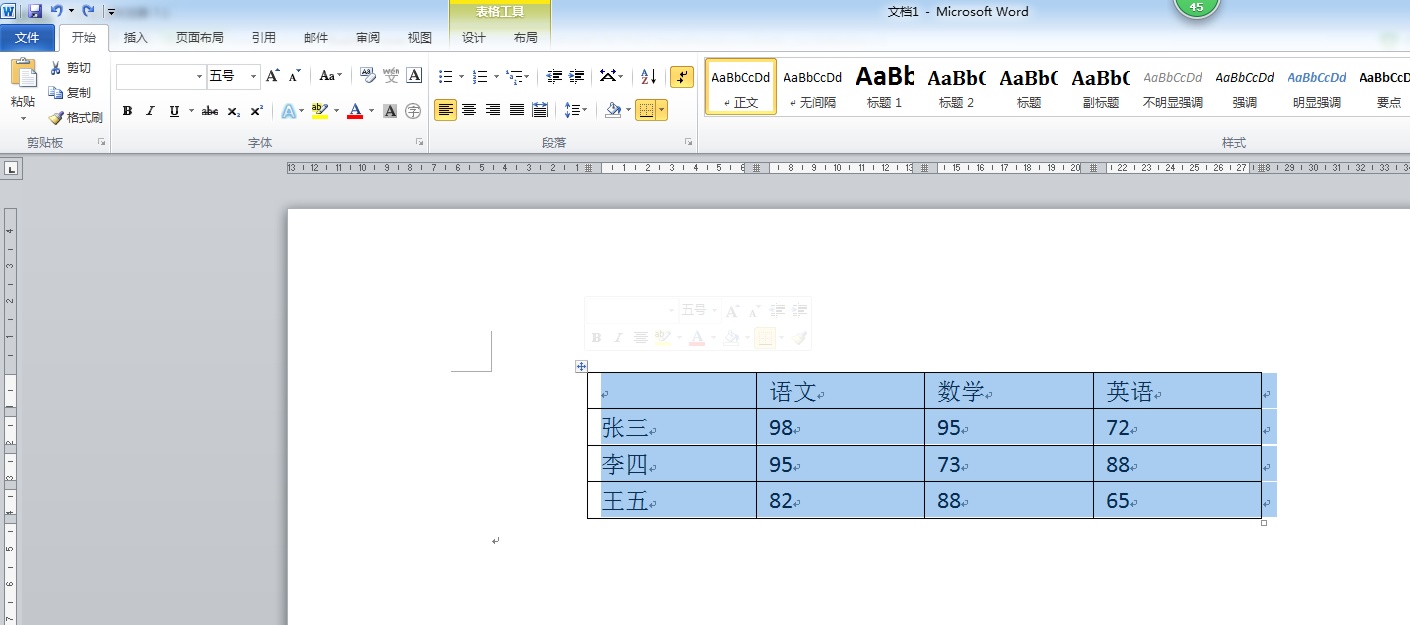The width and height of the screenshot is (1410, 625).
Task: Undo the last action
Action: [56, 11]
